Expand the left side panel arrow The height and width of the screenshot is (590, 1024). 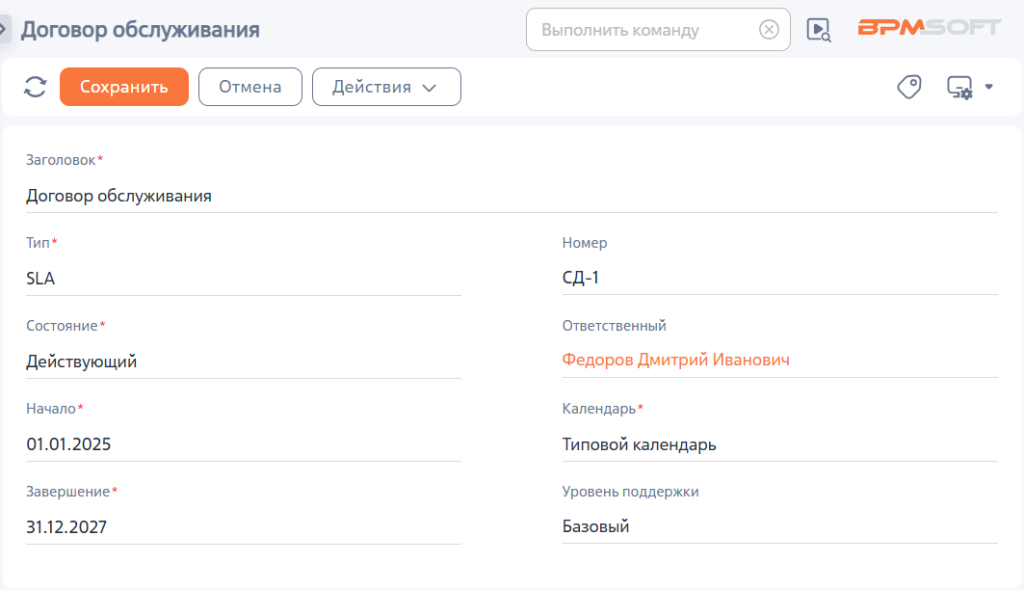(3, 29)
